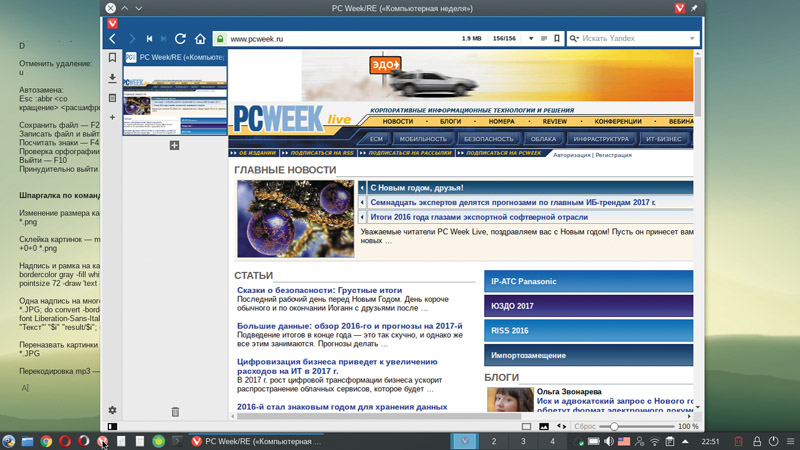Expand arrow beside Итоги 2016 года headline

point(362,217)
